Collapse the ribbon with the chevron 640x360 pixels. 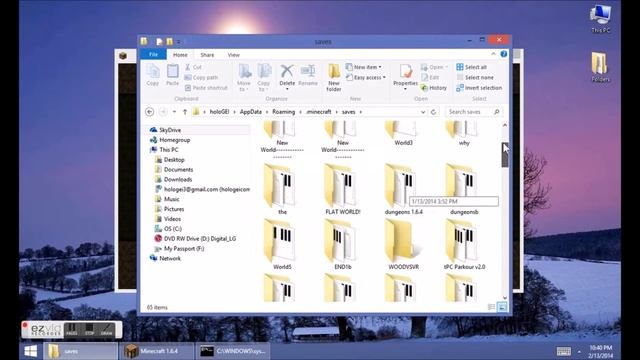tap(493, 54)
